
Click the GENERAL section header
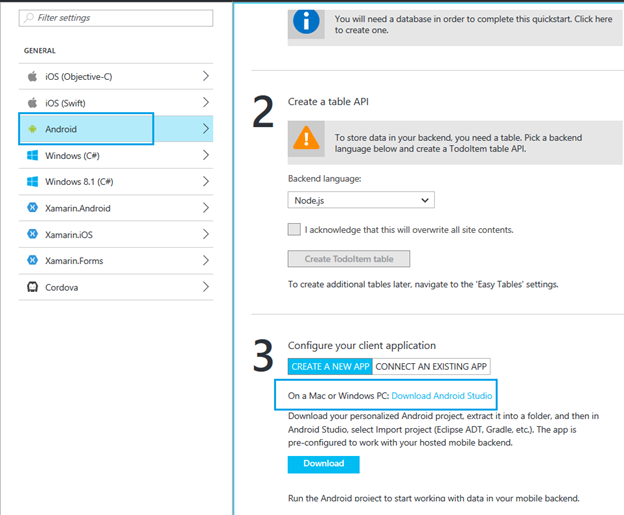click(x=39, y=51)
